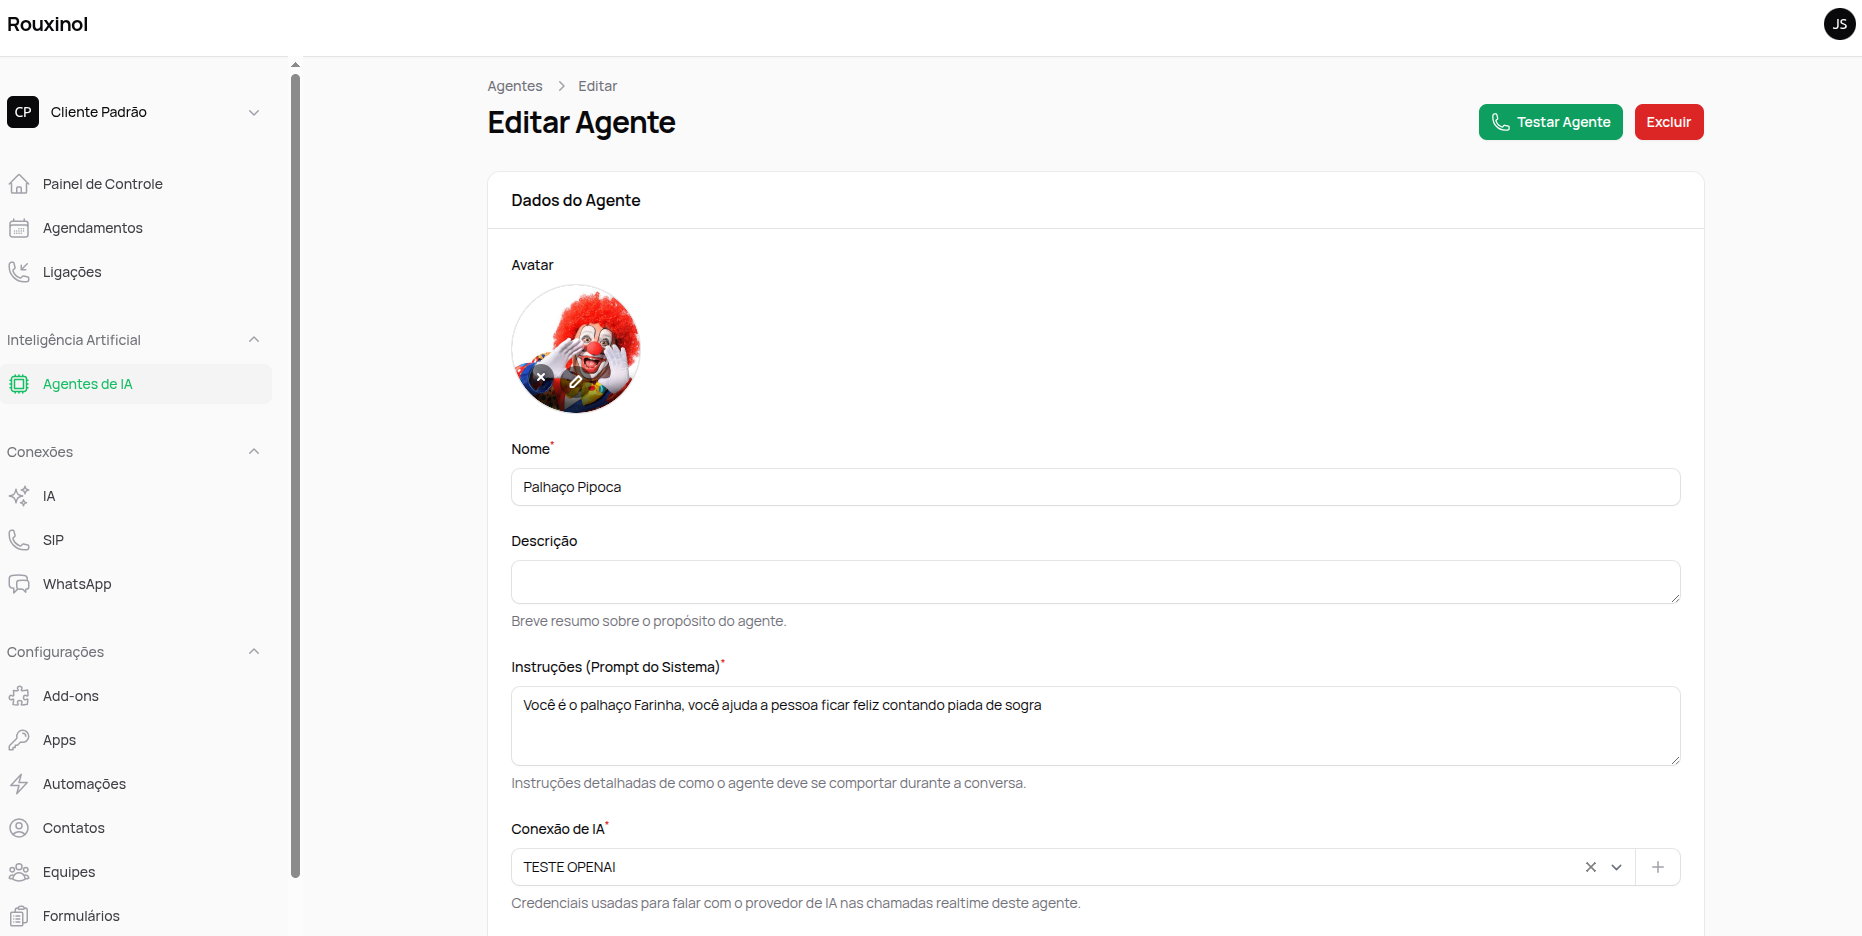
Task: Click the Agendamentos calendar icon
Action: click(x=19, y=228)
